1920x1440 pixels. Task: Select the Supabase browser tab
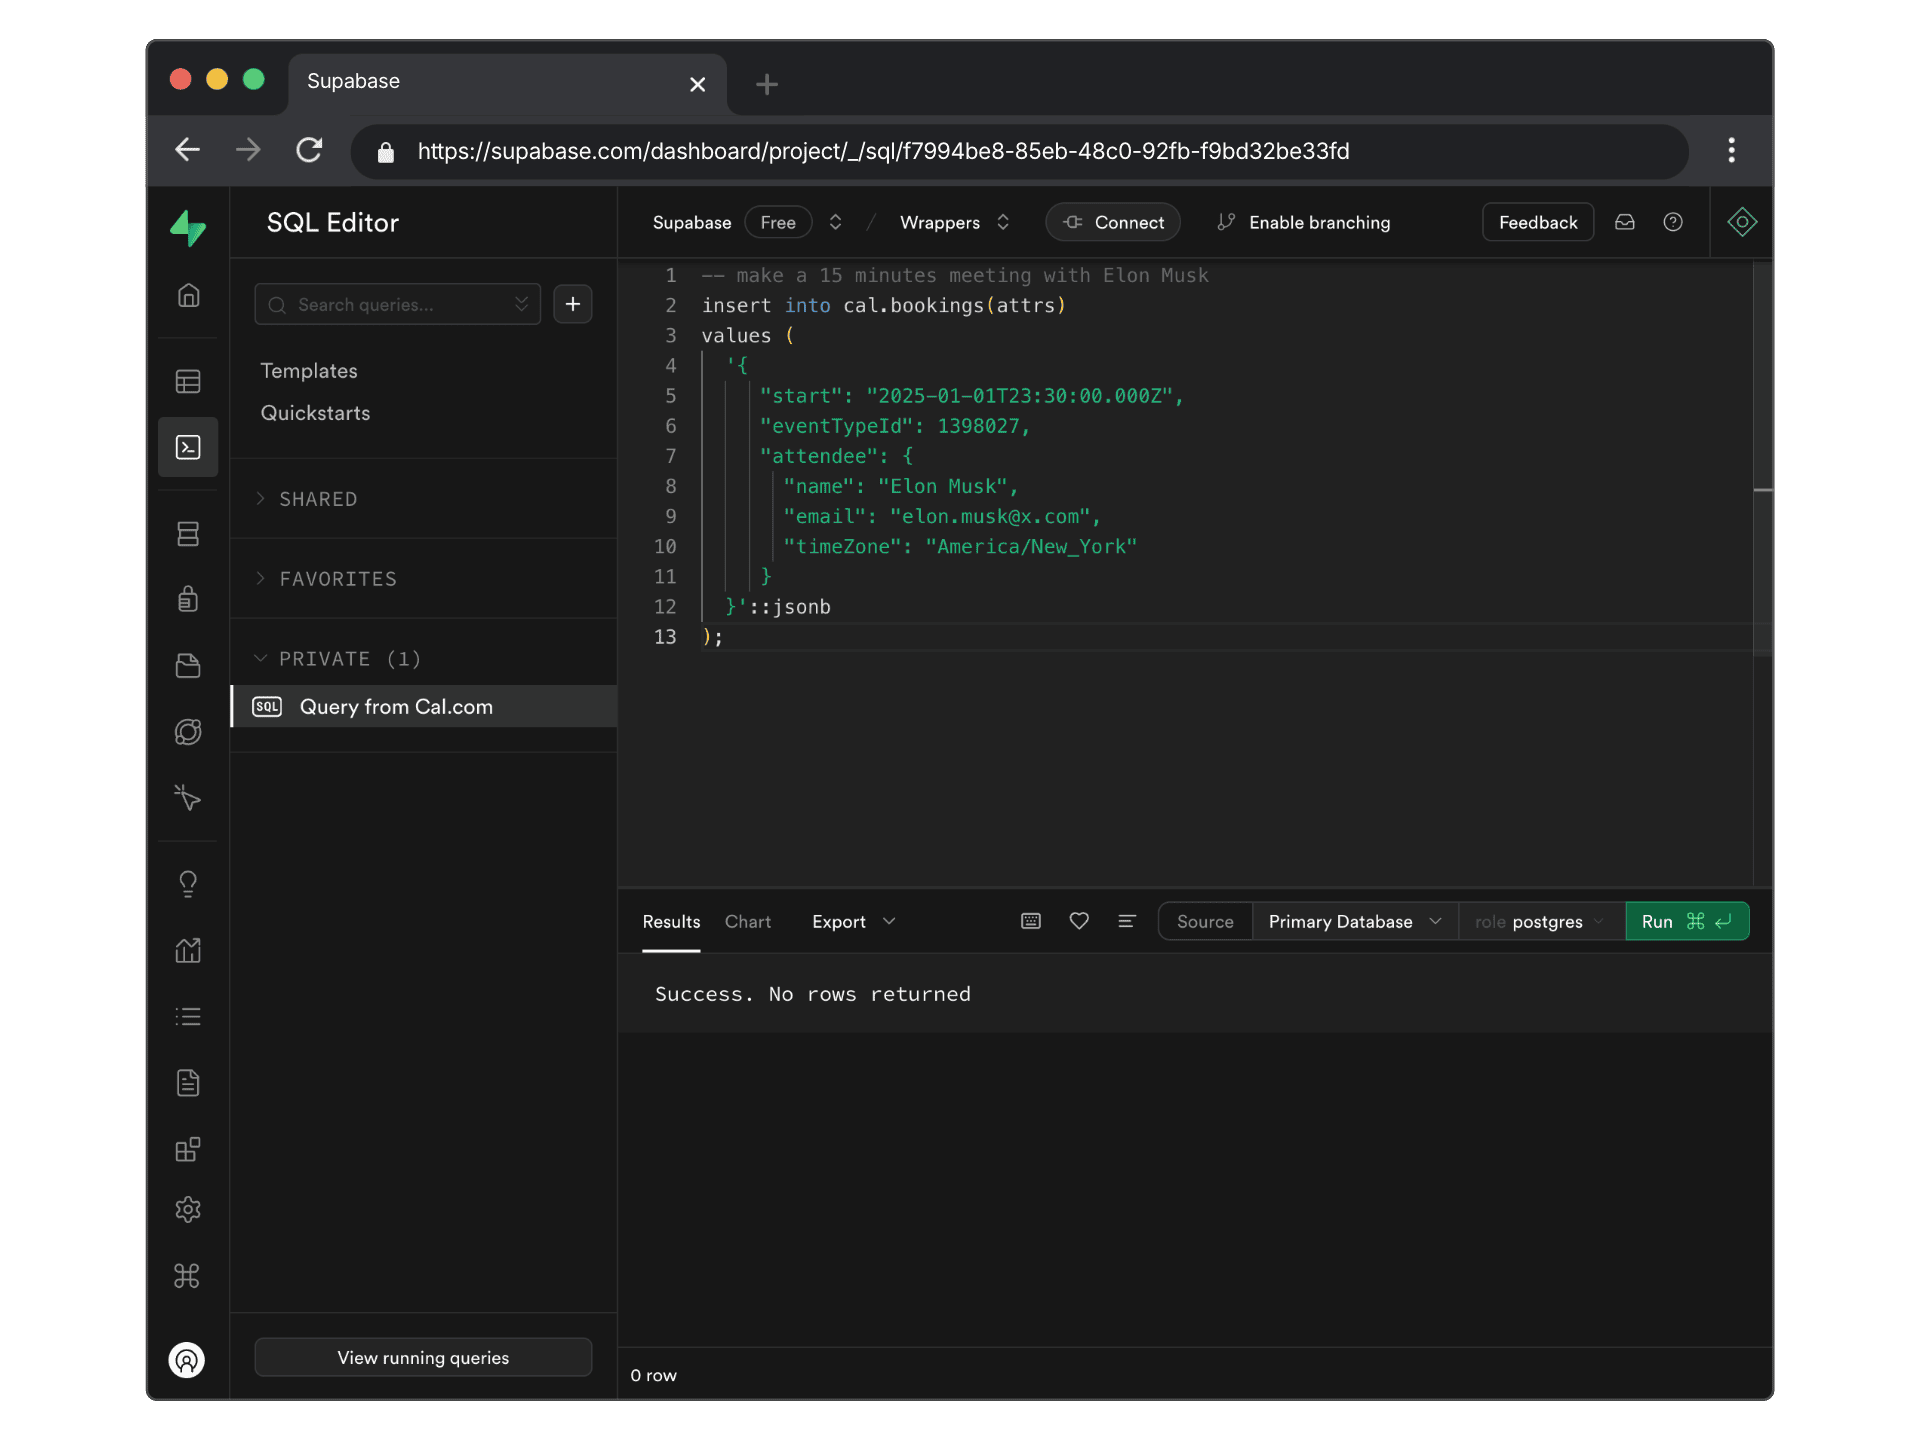(506, 82)
